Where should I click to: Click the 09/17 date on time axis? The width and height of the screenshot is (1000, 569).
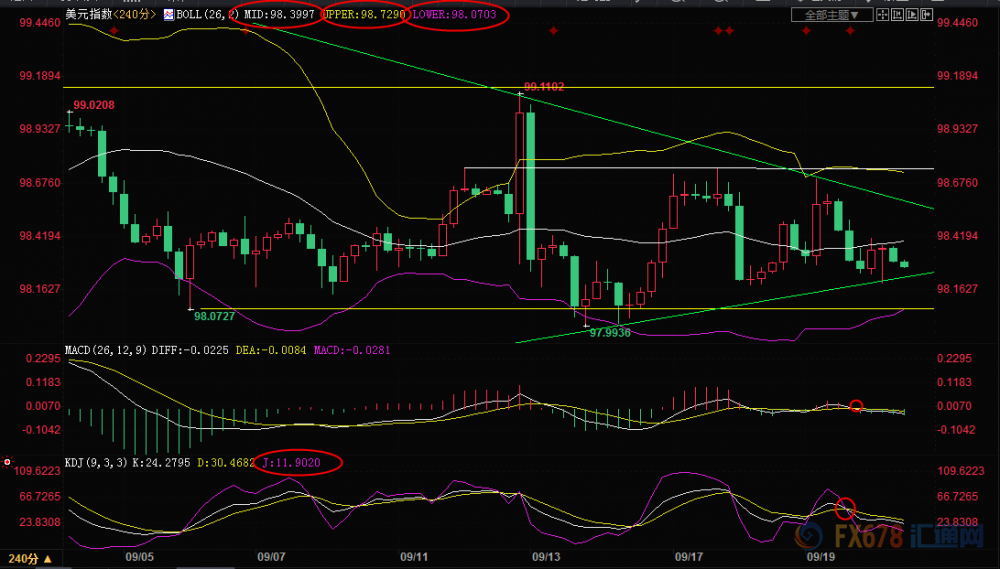[x=689, y=557]
